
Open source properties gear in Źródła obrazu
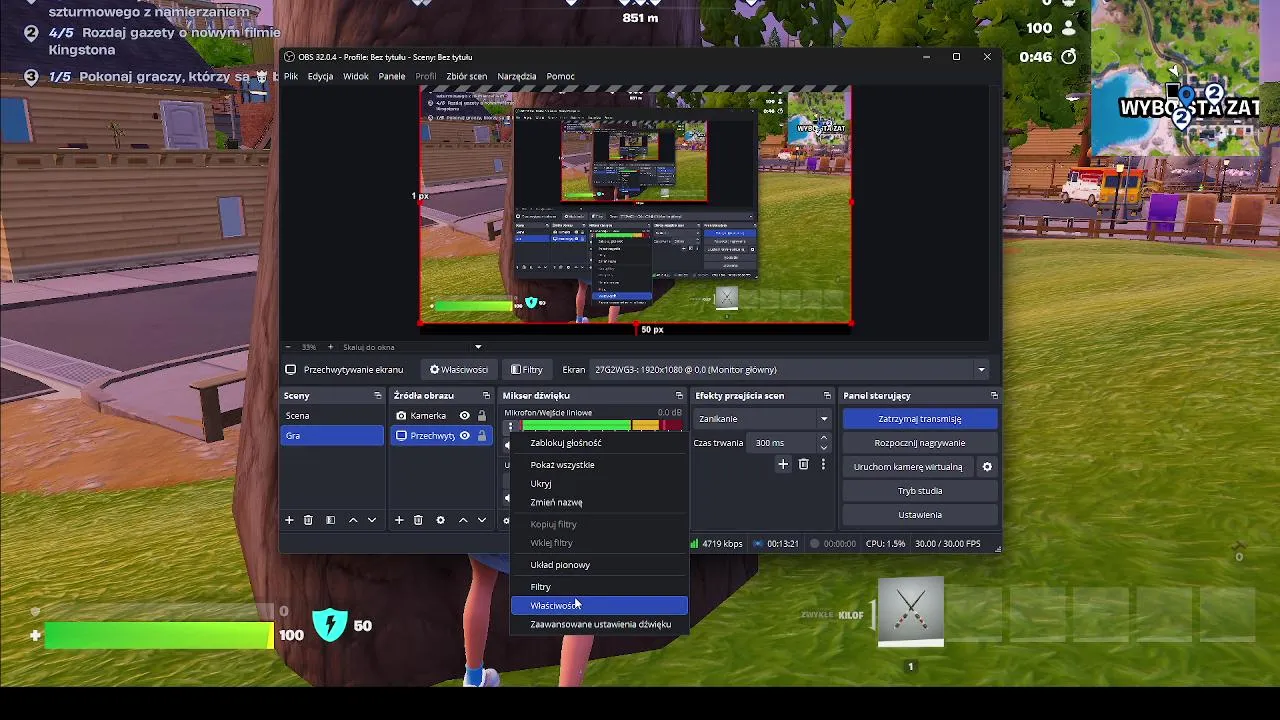pos(440,520)
